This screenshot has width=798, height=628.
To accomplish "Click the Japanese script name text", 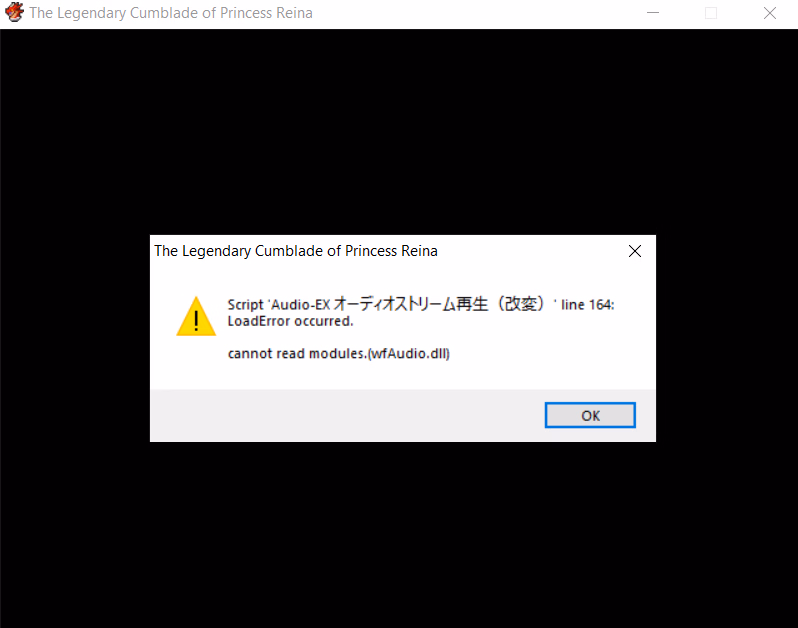I will tap(438, 304).
